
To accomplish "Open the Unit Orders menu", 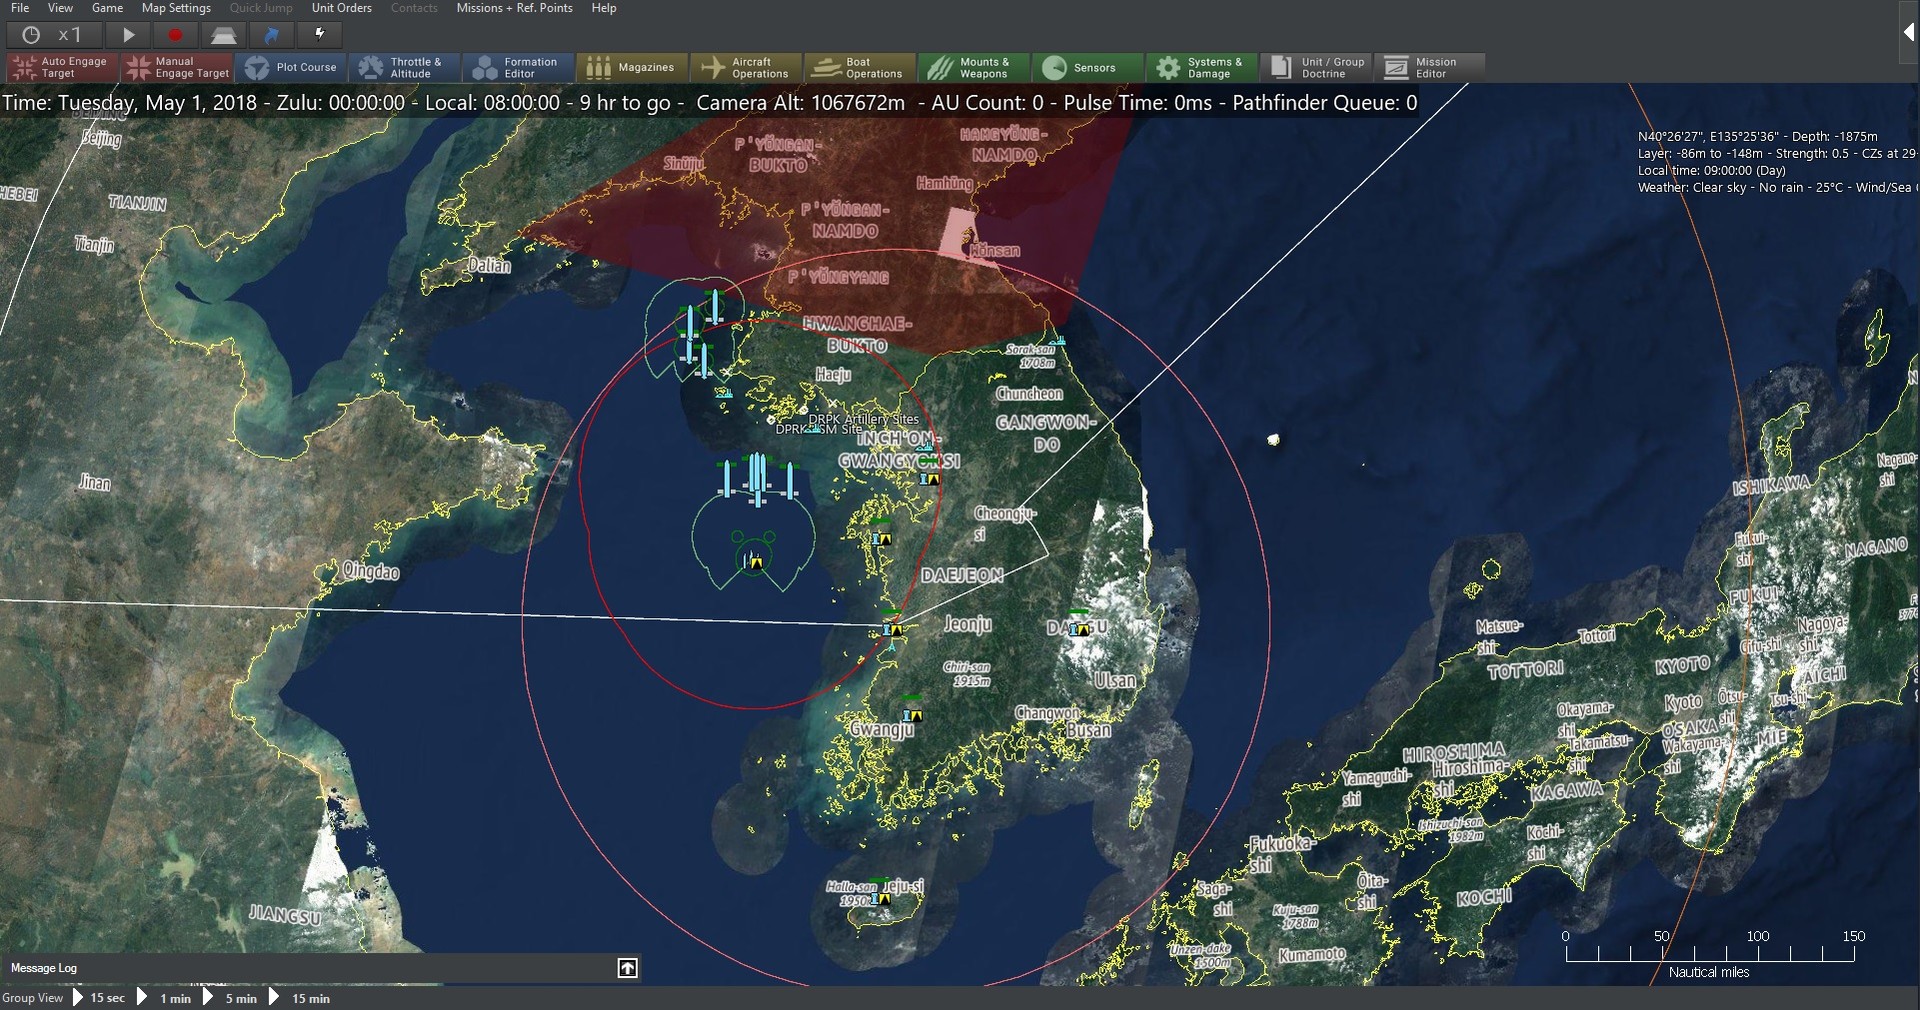I will click(341, 8).
